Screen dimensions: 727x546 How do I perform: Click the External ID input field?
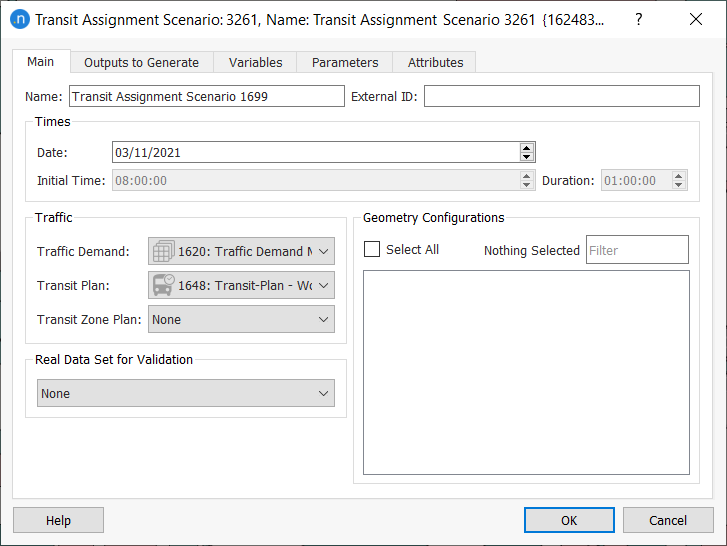561,96
